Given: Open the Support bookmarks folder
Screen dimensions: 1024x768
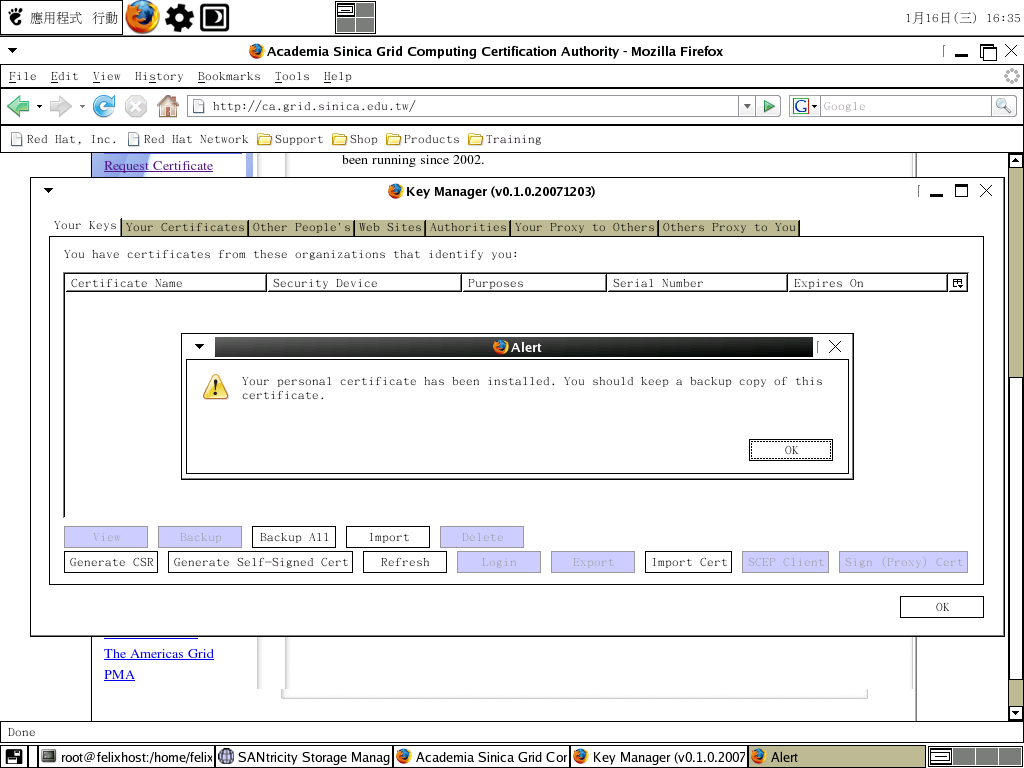Looking at the screenshot, I should click(x=290, y=139).
